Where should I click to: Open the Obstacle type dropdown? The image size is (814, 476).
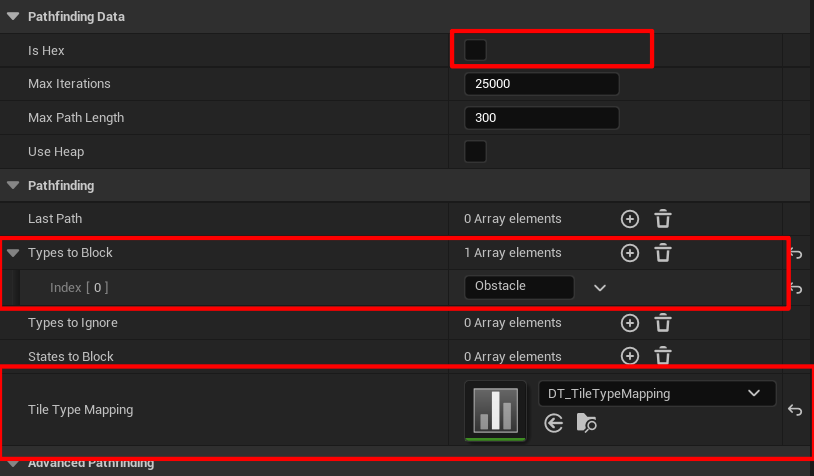click(599, 287)
